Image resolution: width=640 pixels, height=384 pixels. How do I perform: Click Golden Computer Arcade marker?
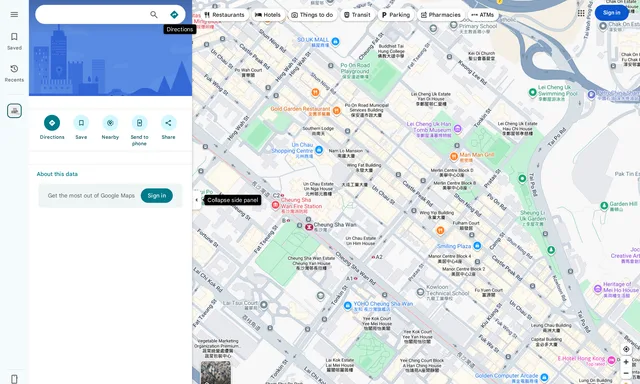tap(544, 377)
